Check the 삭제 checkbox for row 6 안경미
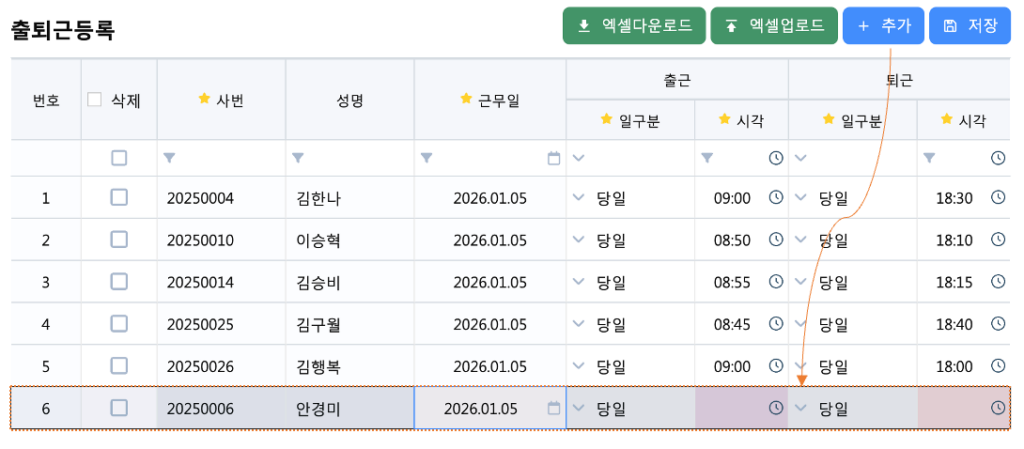 119,408
